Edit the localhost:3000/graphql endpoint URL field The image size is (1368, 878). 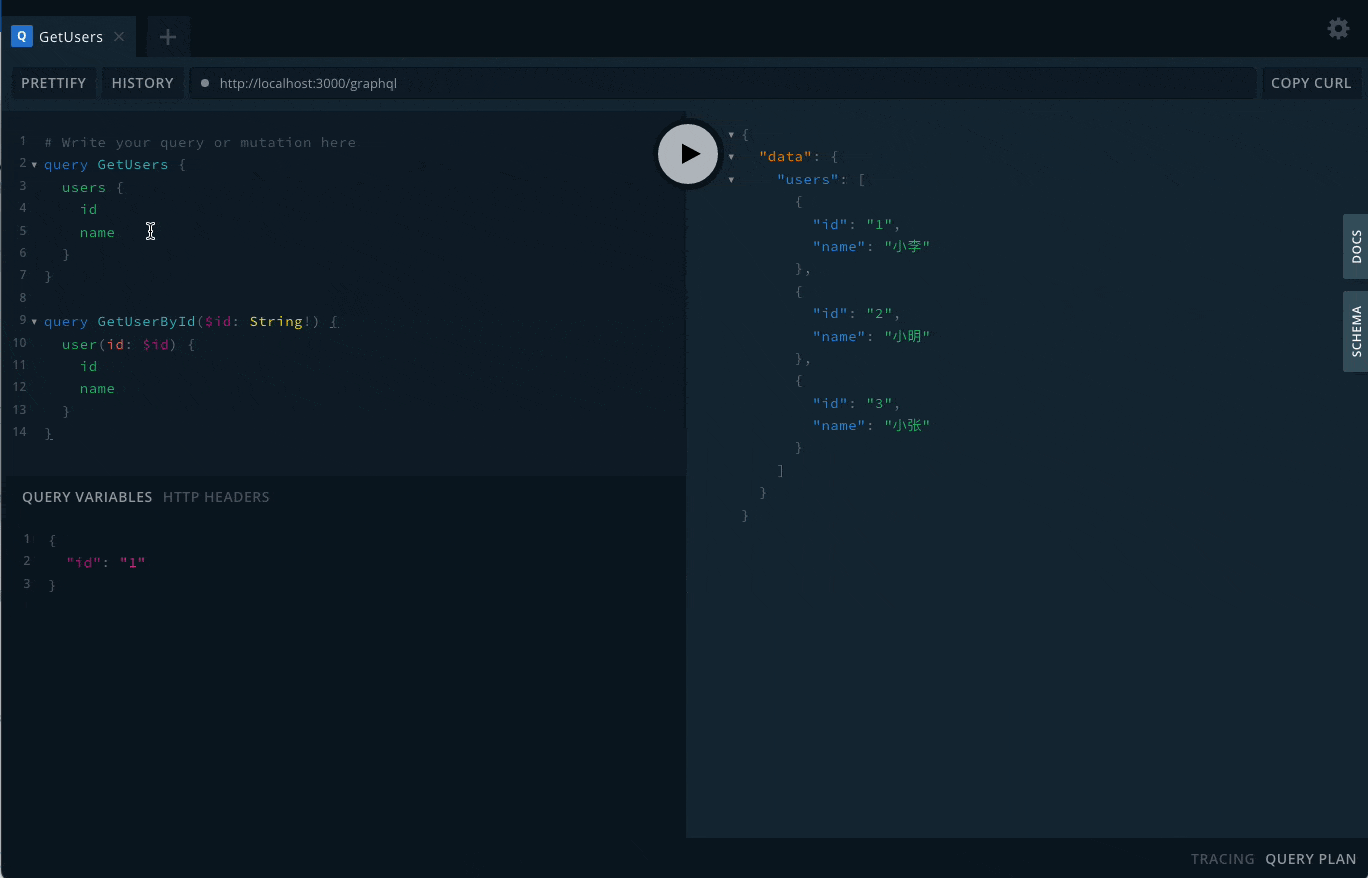(722, 83)
